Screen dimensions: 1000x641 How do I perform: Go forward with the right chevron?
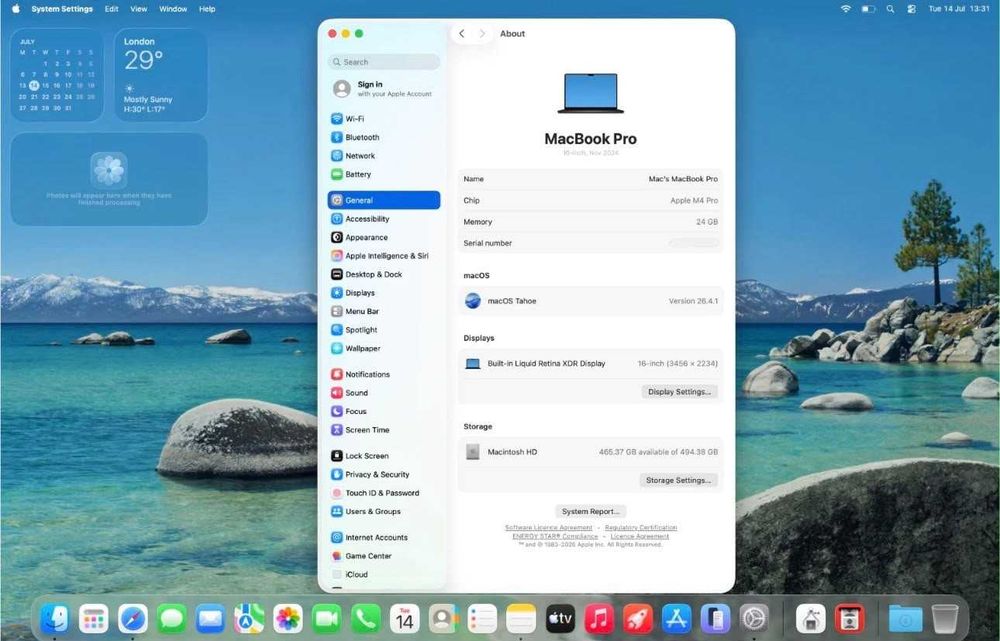482,34
